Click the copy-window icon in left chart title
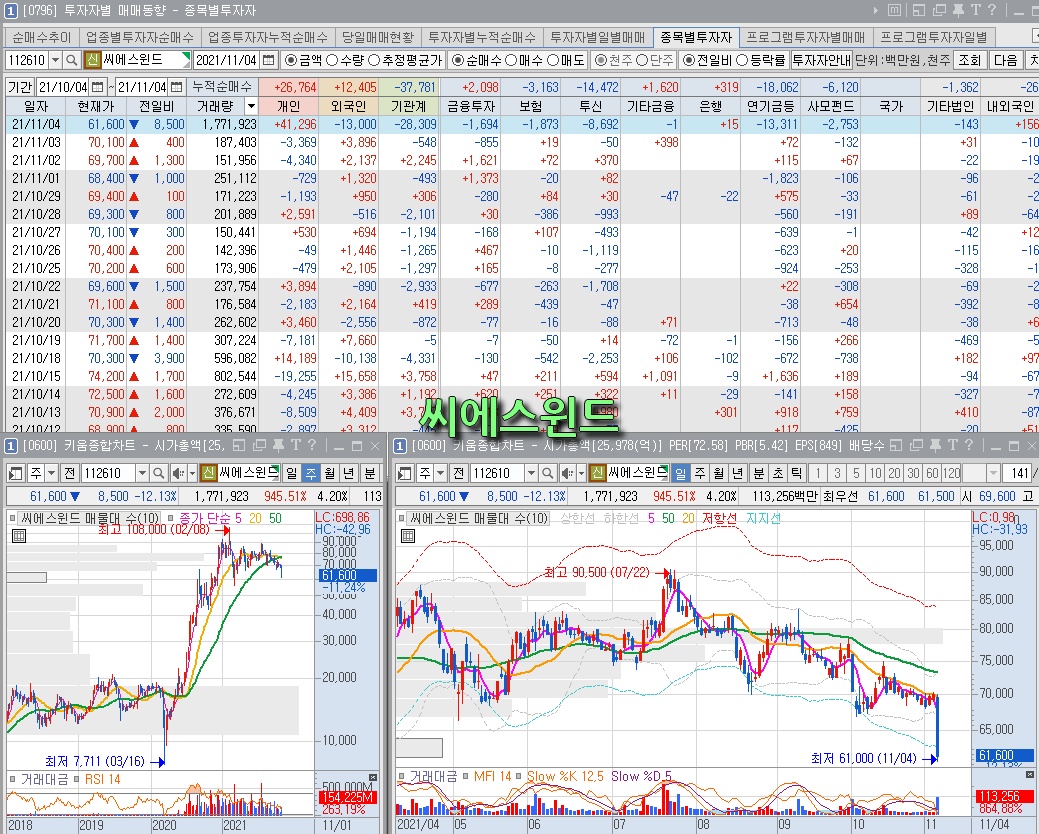This screenshot has height=834, width=1039. 260,445
